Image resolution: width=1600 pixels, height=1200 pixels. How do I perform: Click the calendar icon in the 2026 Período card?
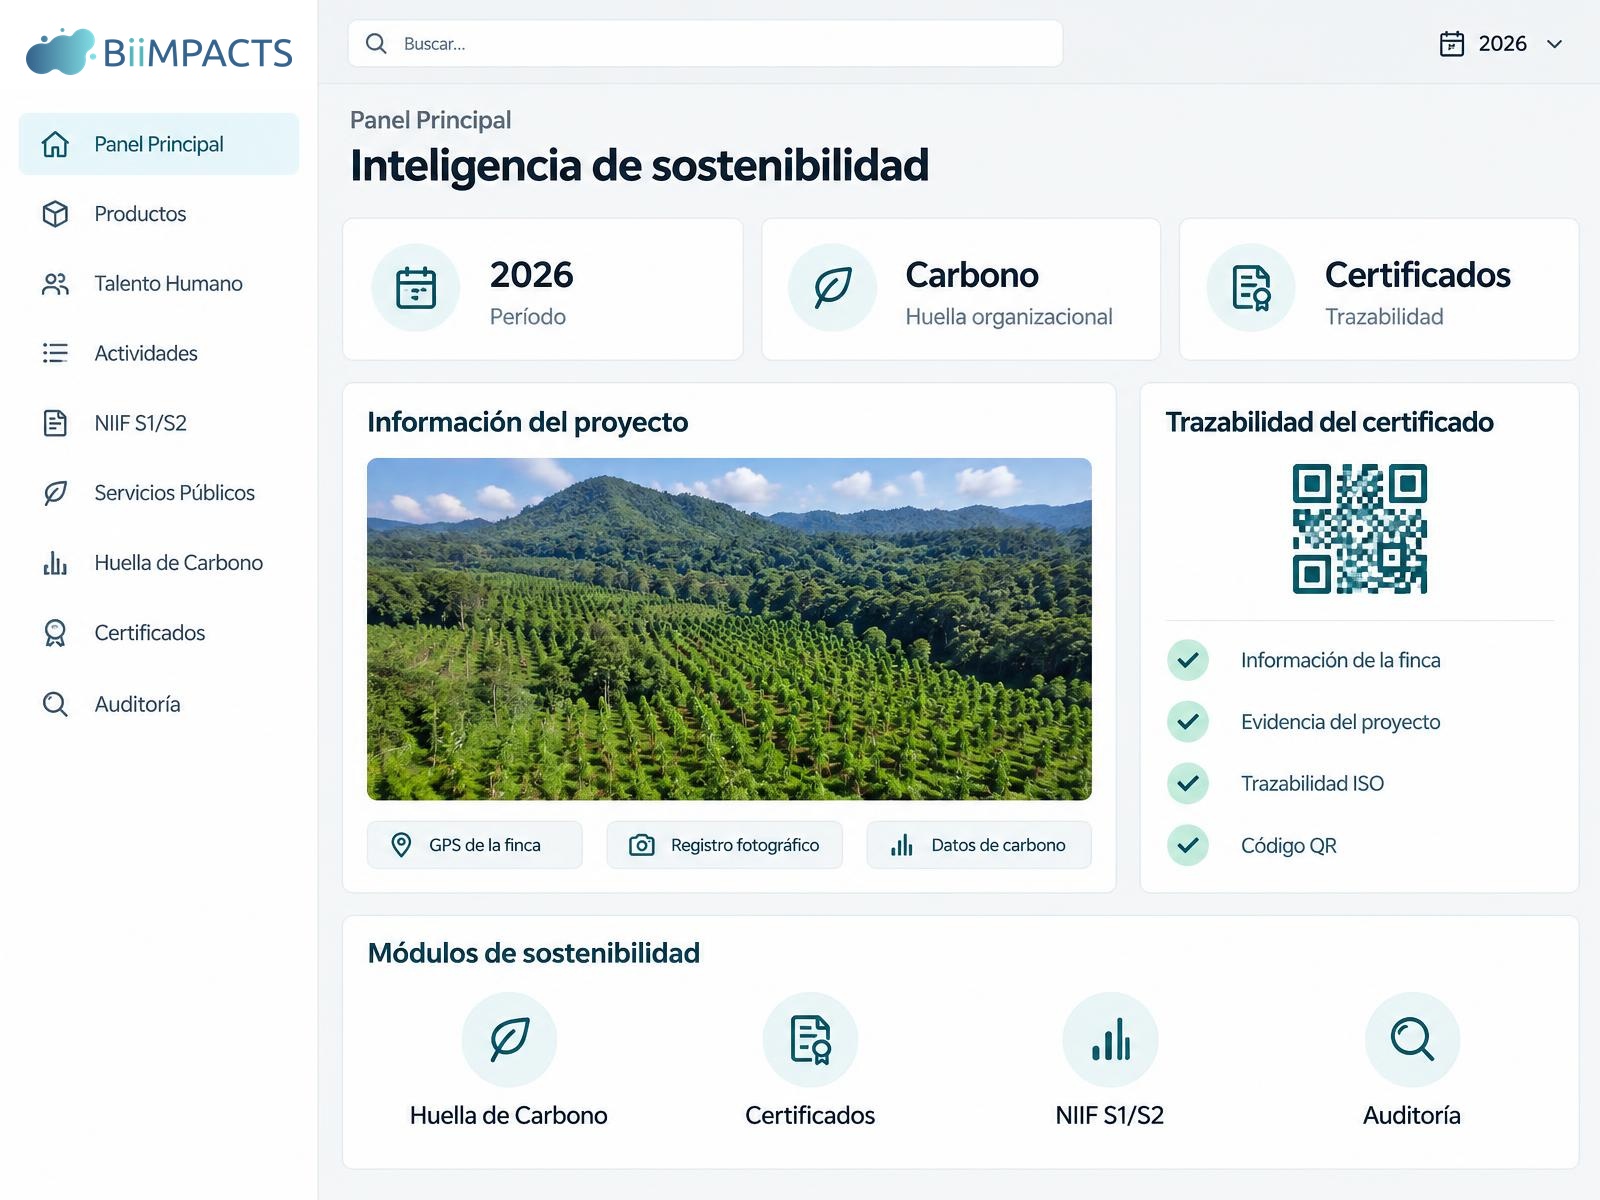tap(416, 288)
